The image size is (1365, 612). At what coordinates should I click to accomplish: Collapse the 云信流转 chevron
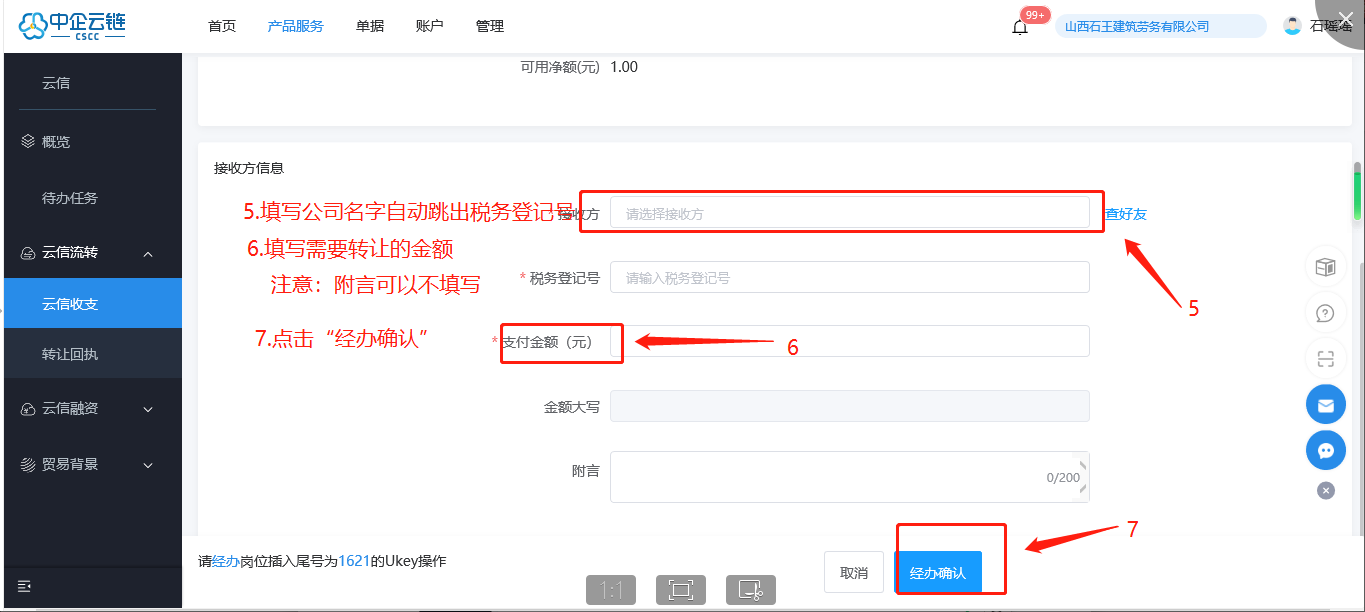pyautogui.click(x=148, y=254)
